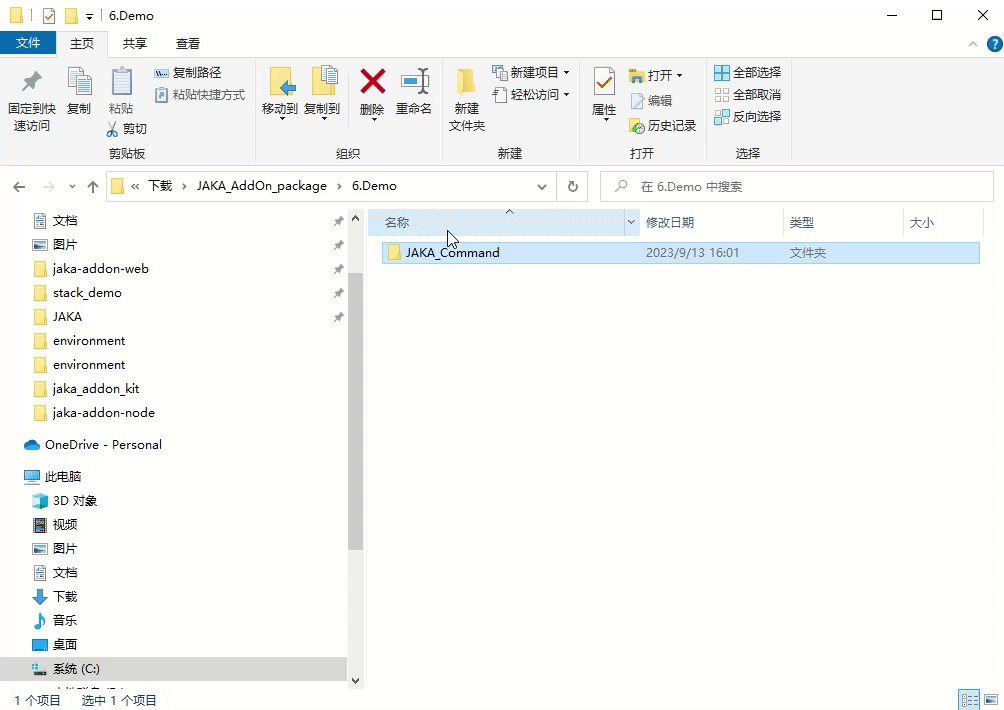Image resolution: width=1004 pixels, height=710 pixels.
Task: Open address bar history dropdown
Action: coord(542,187)
